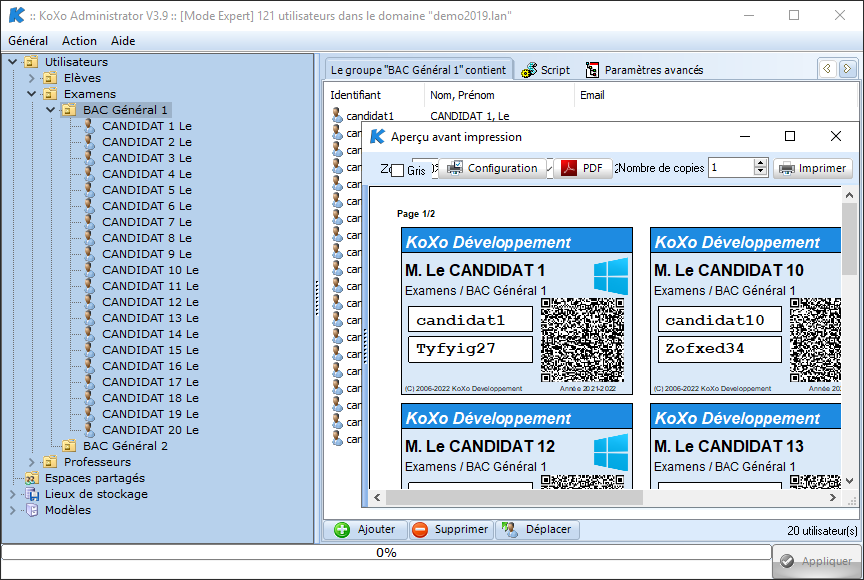This screenshot has width=864, height=580.
Task: Click user icon of CANDIDAT 20 Le
Action: pyautogui.click(x=89, y=429)
